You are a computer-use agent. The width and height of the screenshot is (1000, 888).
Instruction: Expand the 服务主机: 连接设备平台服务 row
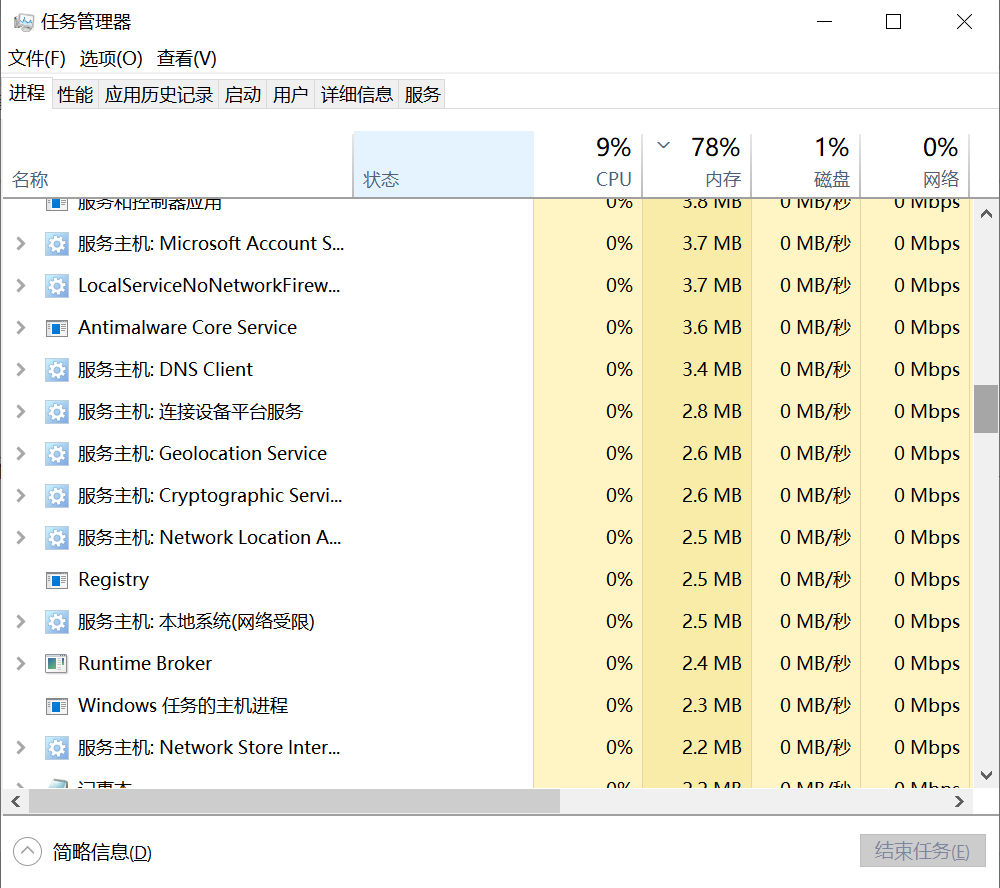[20, 412]
